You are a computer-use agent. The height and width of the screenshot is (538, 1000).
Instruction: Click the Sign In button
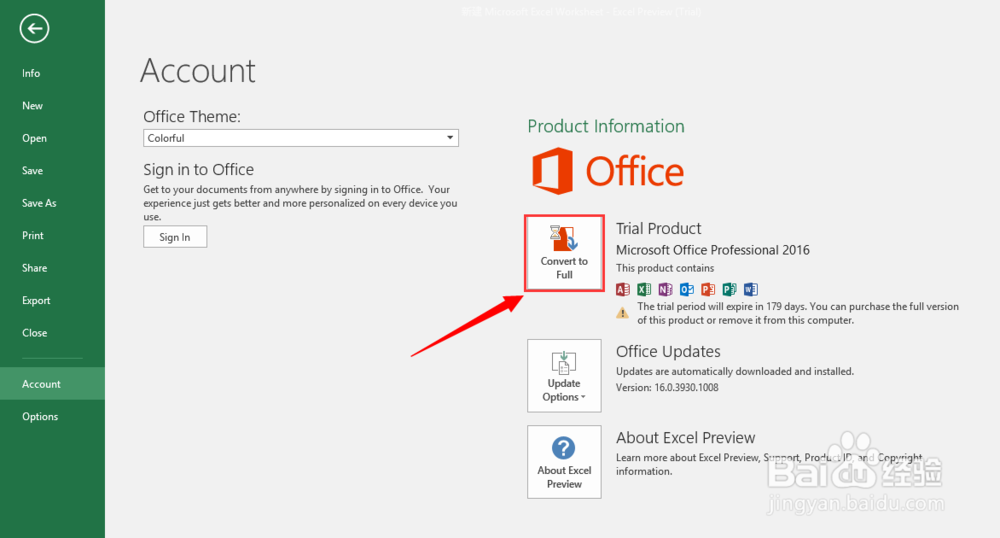click(175, 237)
